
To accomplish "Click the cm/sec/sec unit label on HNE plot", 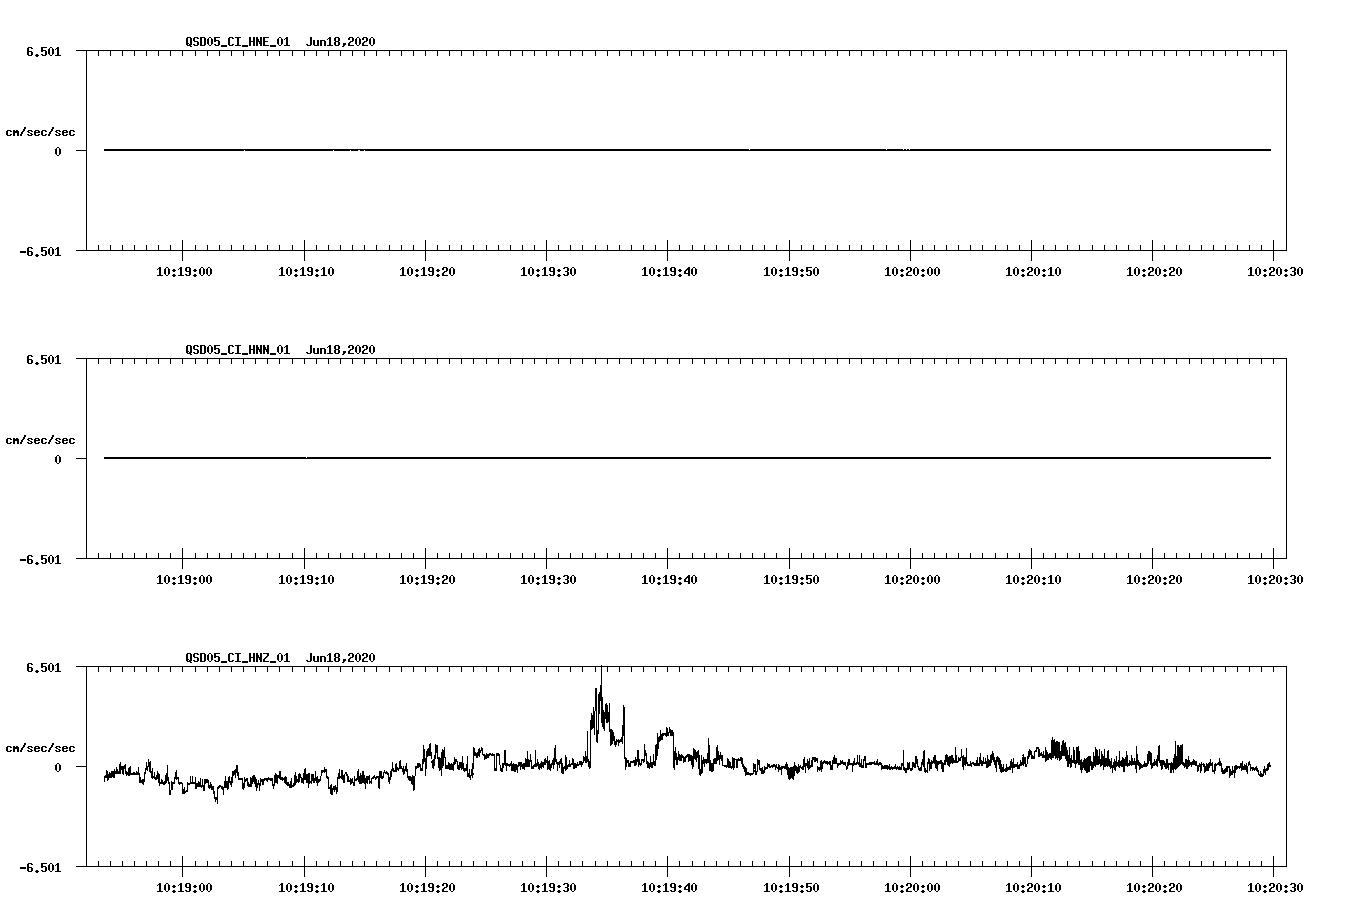I will [x=40, y=132].
